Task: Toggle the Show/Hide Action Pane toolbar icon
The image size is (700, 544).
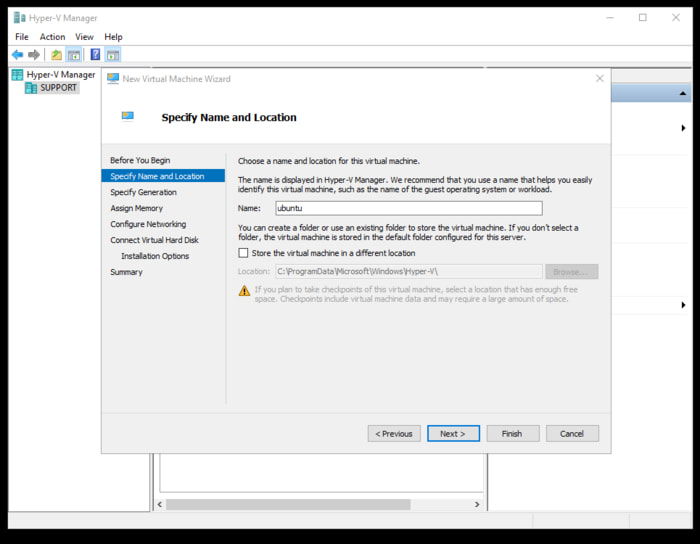Action: [113, 55]
